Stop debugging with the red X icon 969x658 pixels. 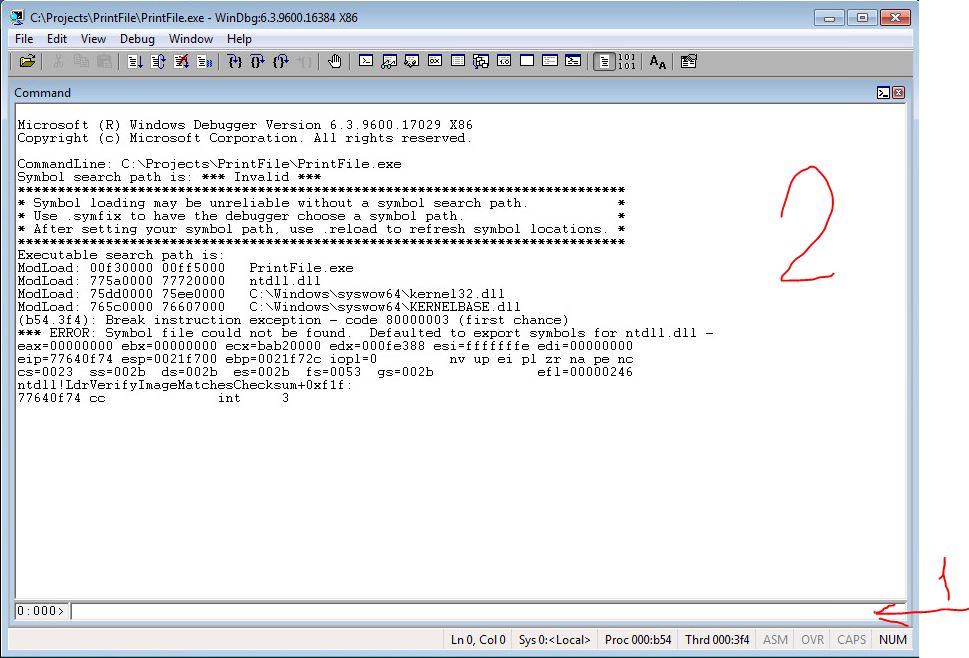181,61
